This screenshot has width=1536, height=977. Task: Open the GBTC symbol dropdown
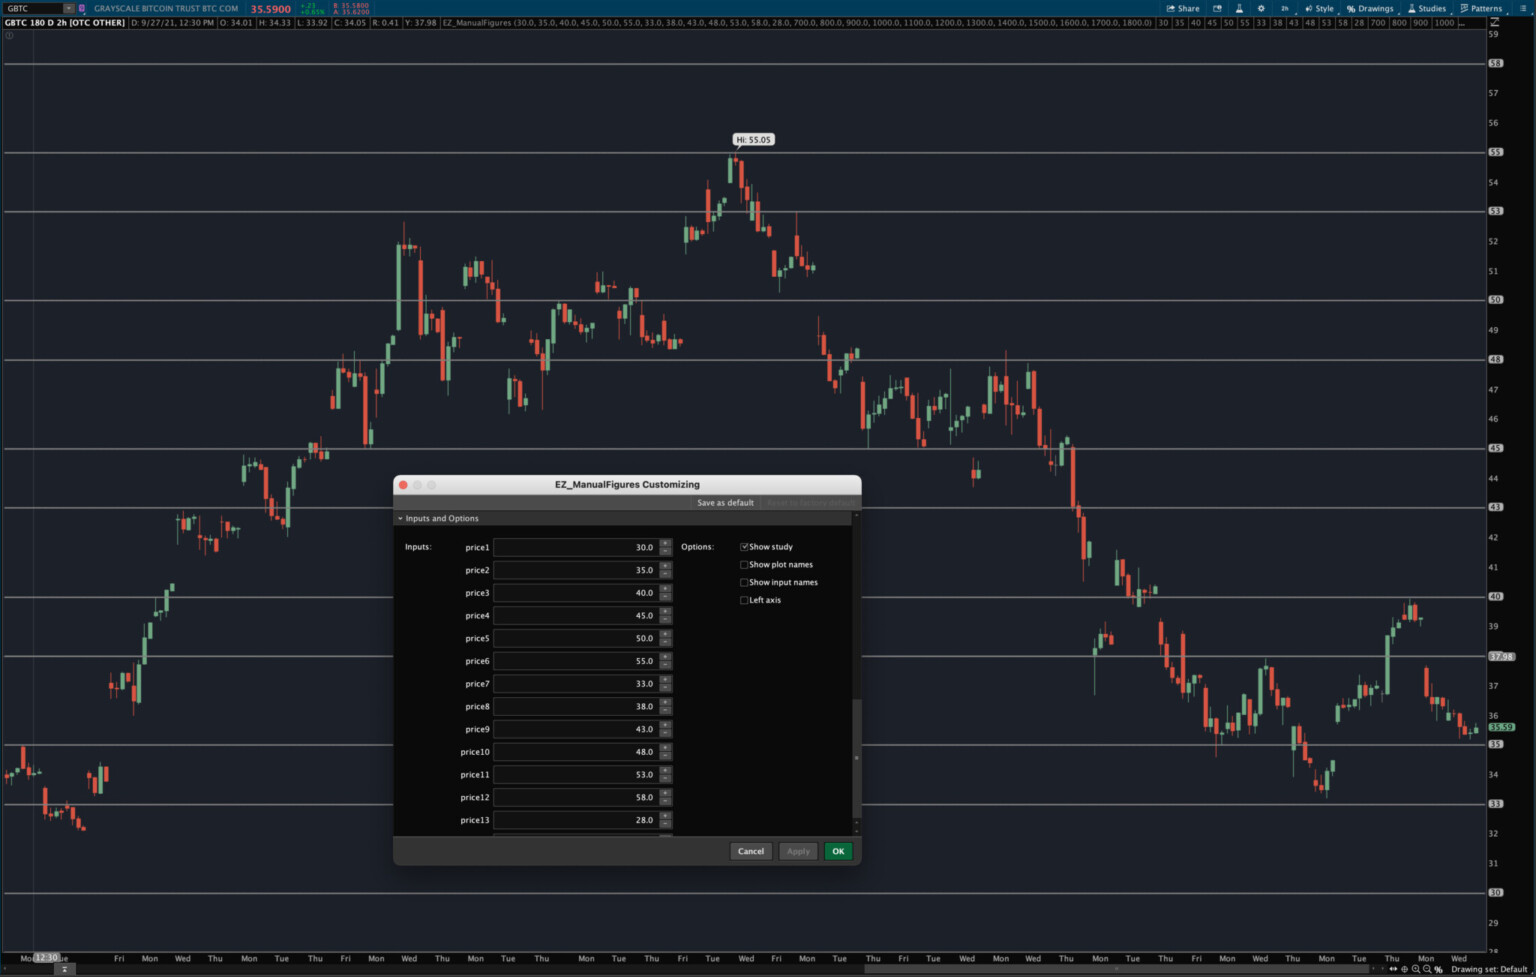[70, 8]
